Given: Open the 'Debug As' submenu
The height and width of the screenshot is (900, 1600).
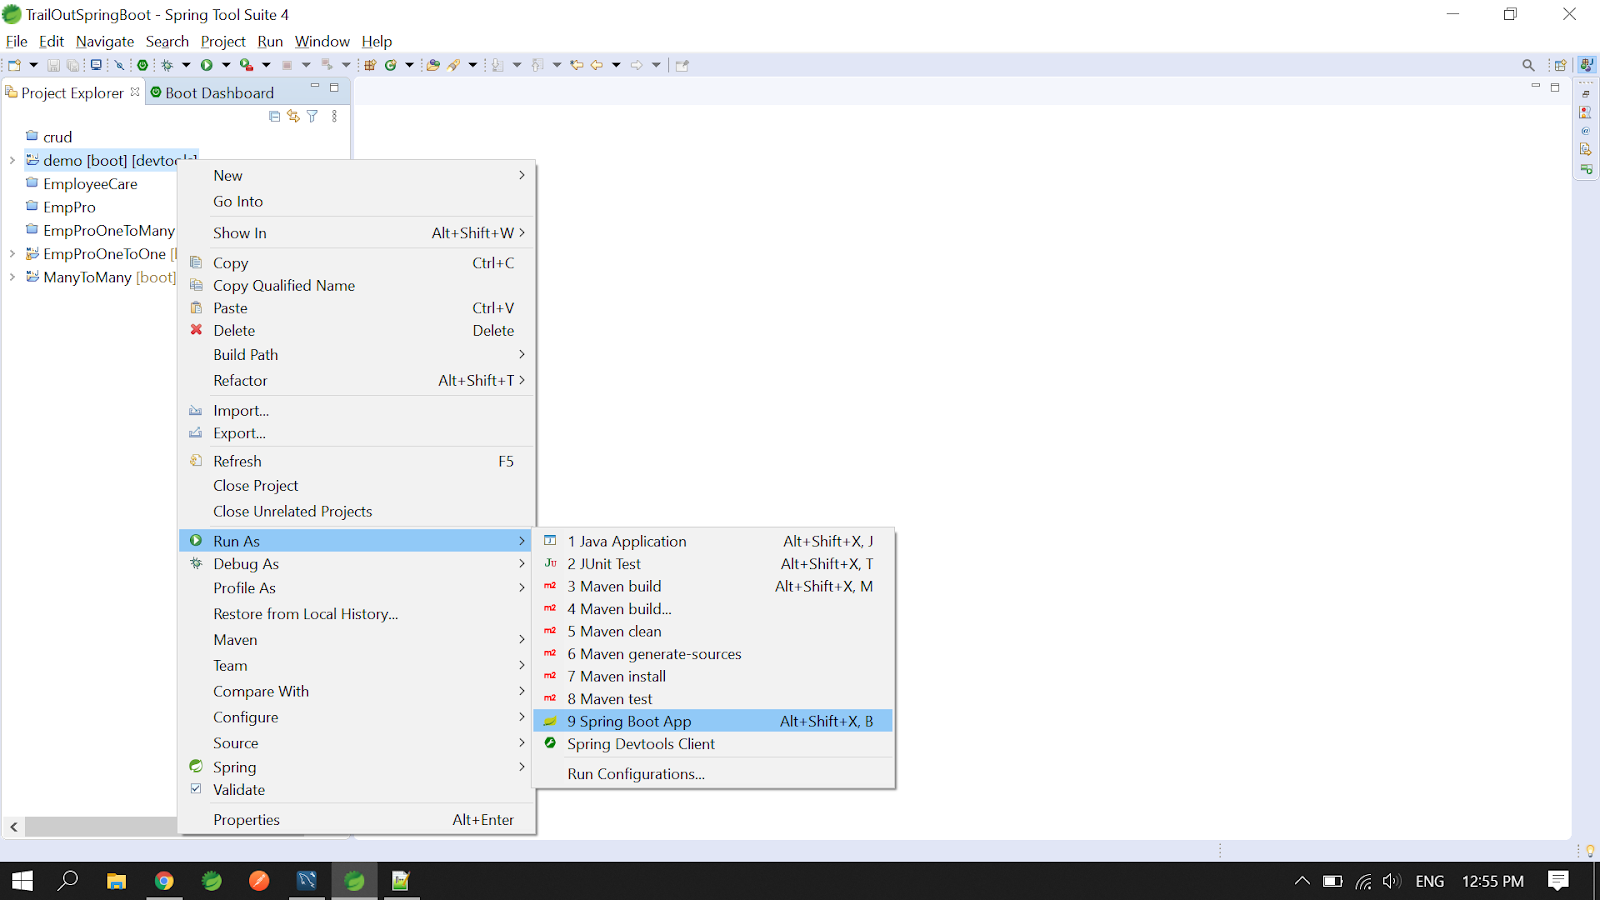Looking at the screenshot, I should (357, 564).
